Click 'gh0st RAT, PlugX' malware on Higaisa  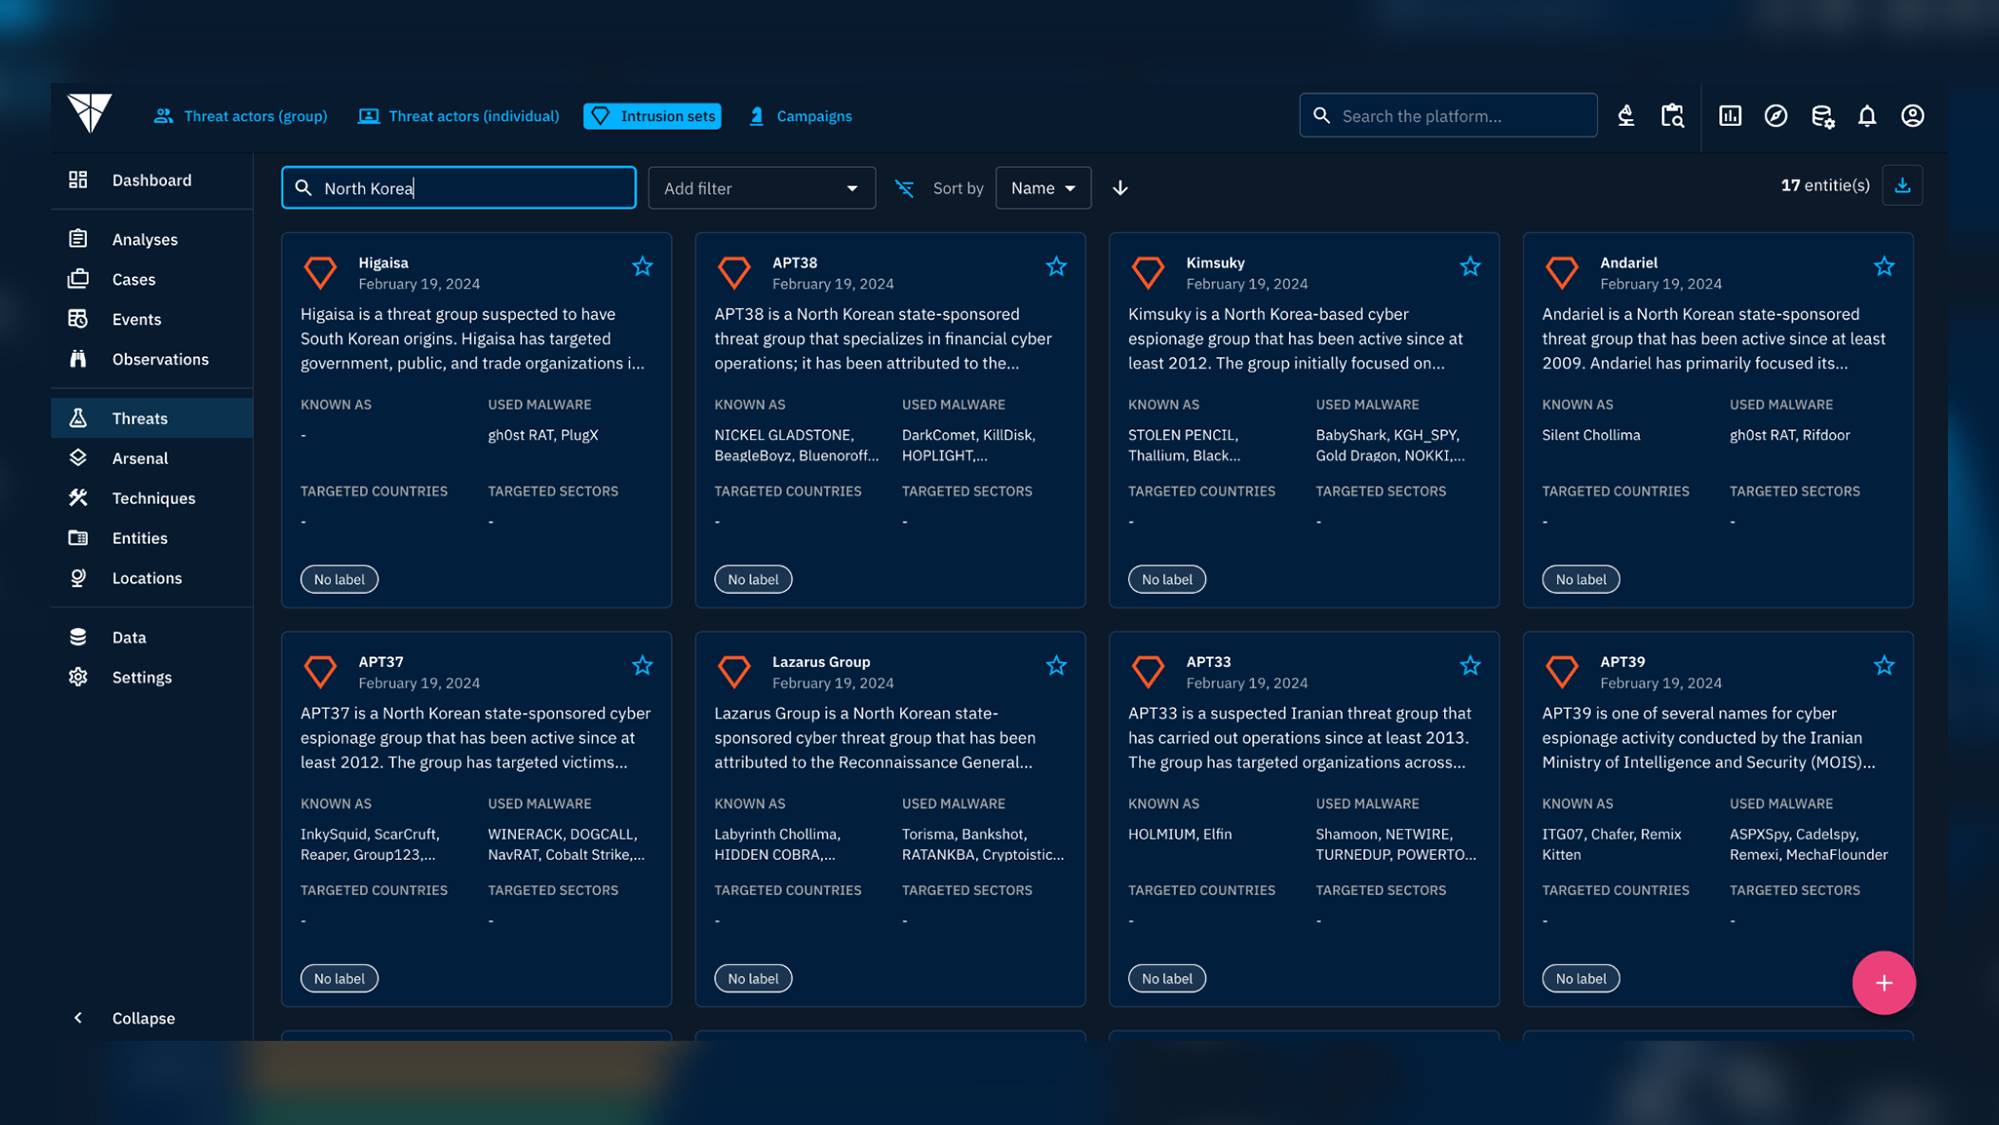click(x=542, y=435)
